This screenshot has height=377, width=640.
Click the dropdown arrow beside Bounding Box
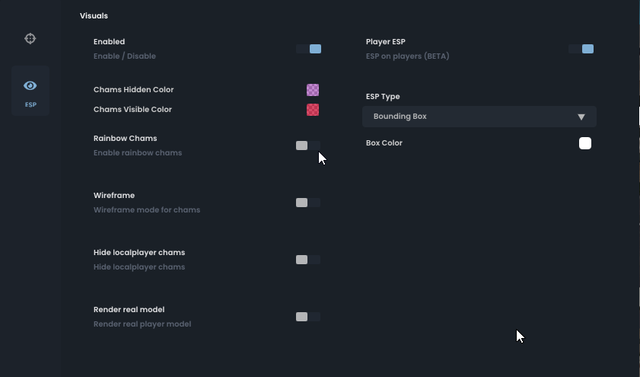tap(581, 117)
